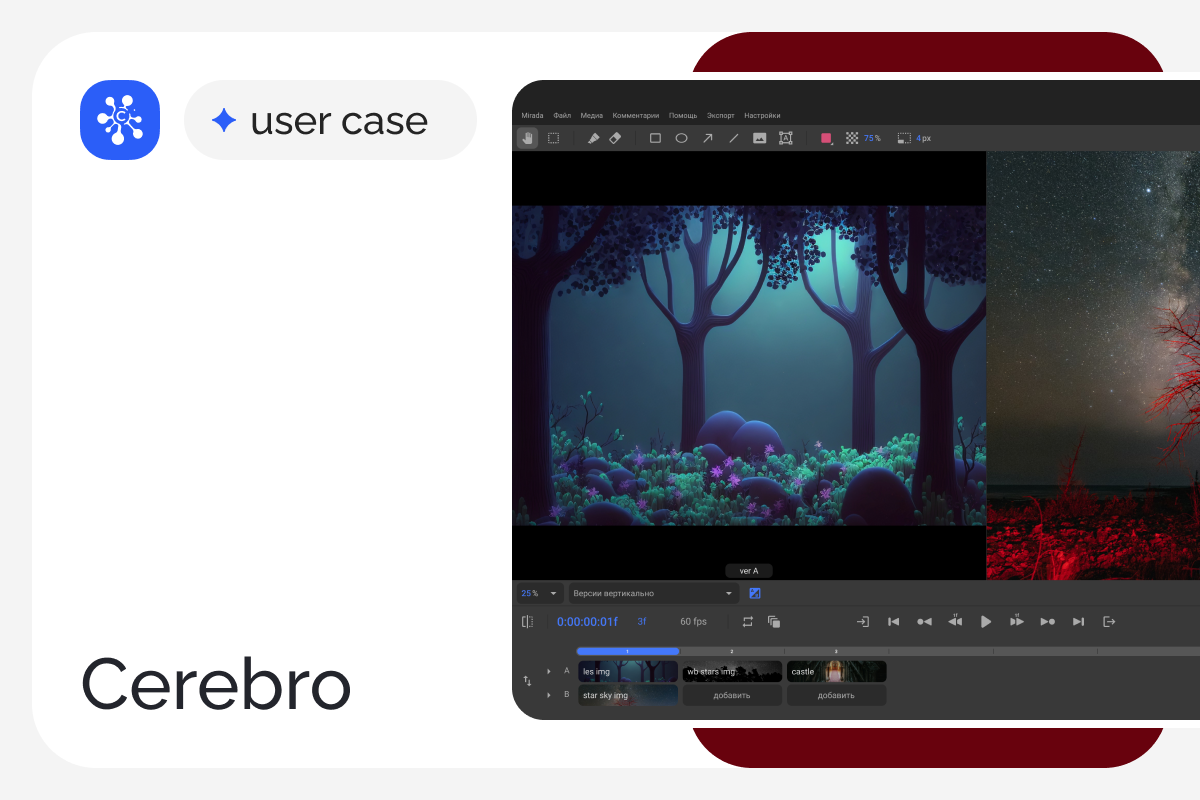Choose the highlighter marker tool
1200x800 pixels.
[592, 138]
